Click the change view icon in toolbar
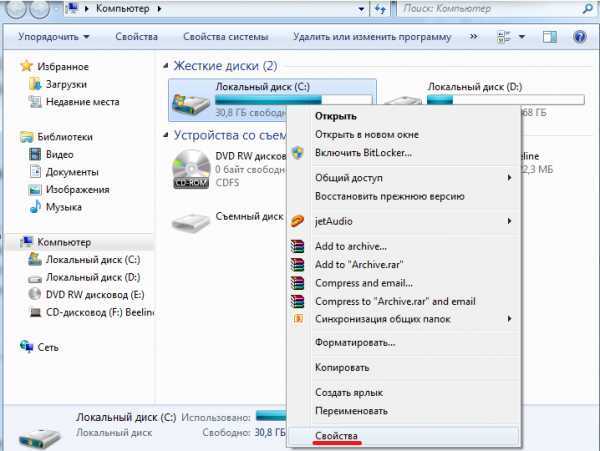This screenshot has width=600, height=451. tap(503, 37)
